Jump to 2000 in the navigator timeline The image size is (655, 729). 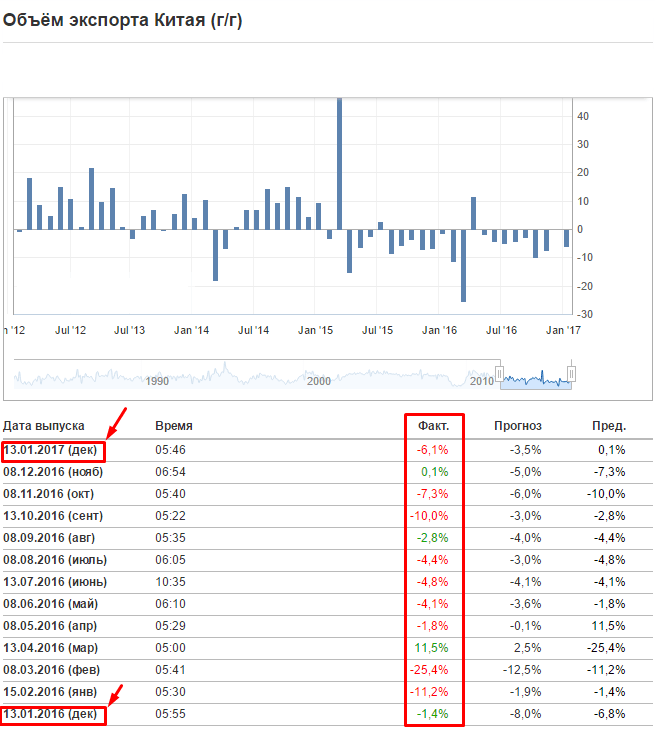point(318,381)
